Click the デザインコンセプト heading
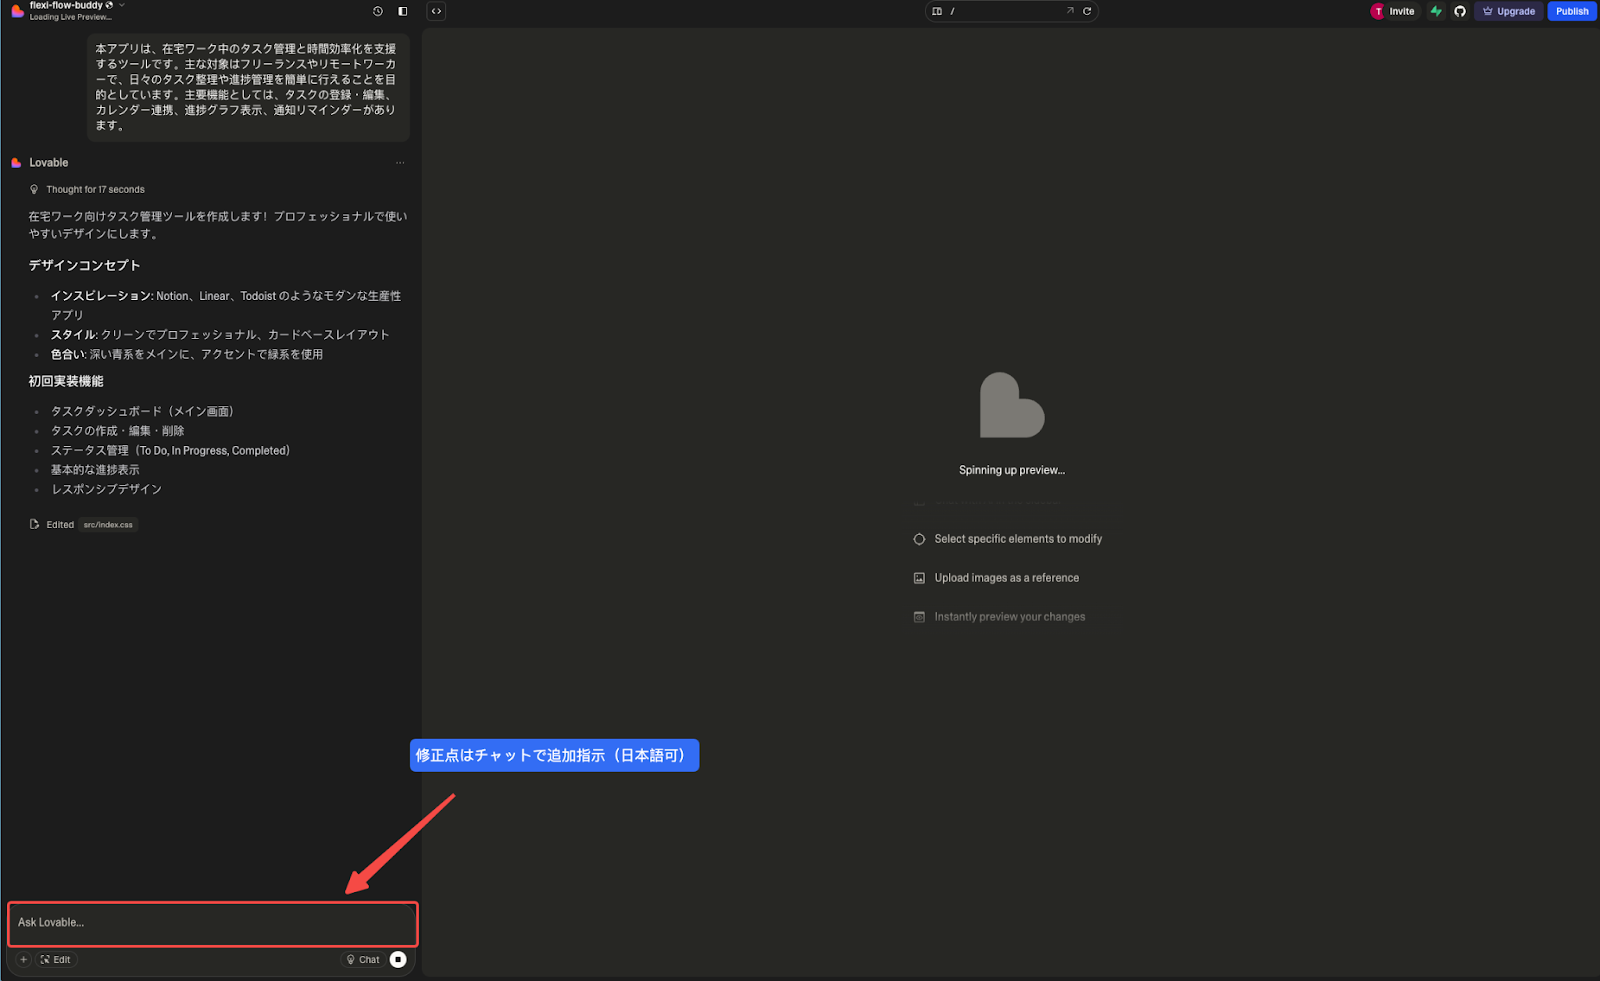 [85, 265]
